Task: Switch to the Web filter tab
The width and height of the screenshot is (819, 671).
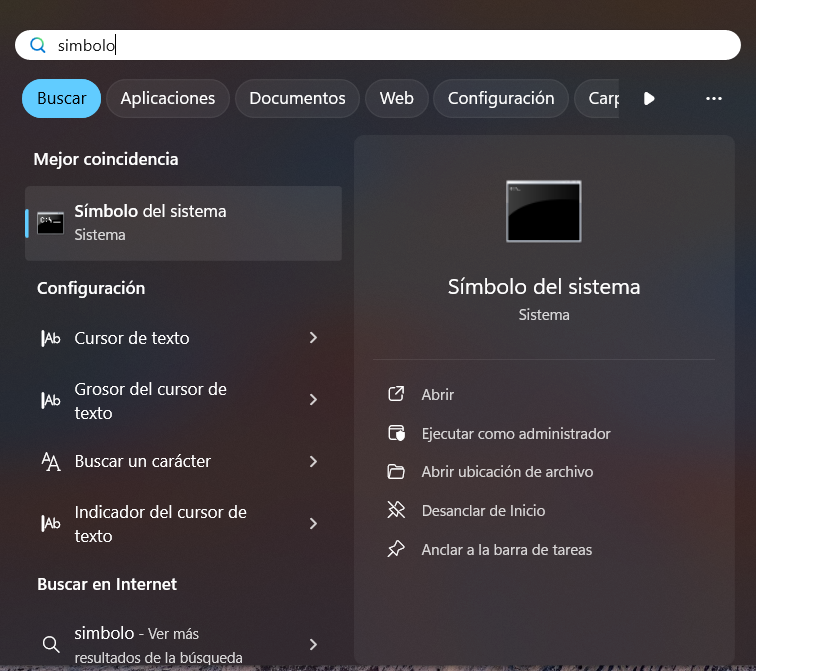Action: click(x=396, y=98)
